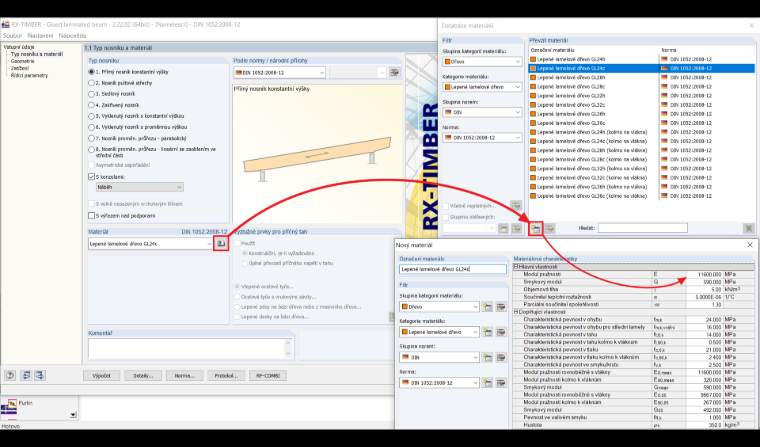This screenshot has height=447, width=760.
Task: Click the new material icon in Databáze materiálů
Action: [536, 228]
